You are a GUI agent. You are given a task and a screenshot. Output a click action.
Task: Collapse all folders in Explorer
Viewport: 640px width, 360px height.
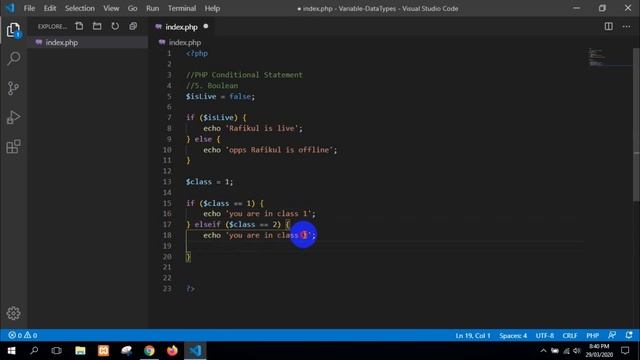(x=133, y=27)
